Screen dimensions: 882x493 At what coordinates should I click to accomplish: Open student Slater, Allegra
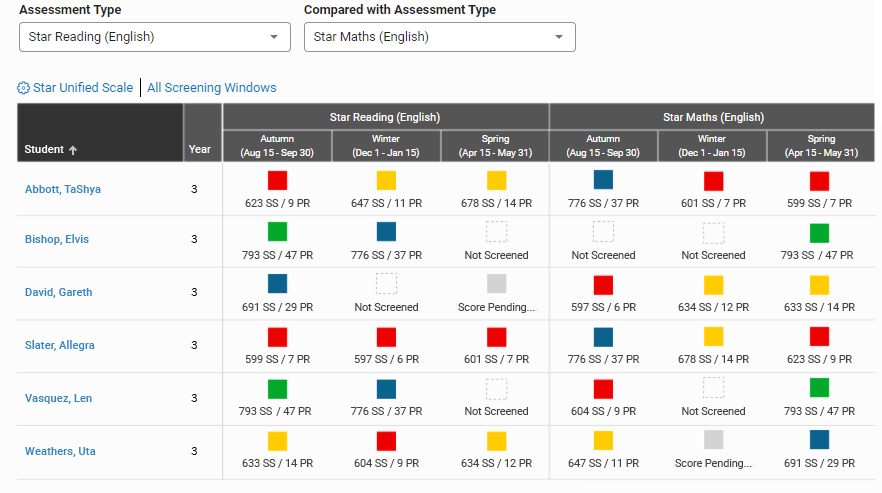click(x=60, y=345)
